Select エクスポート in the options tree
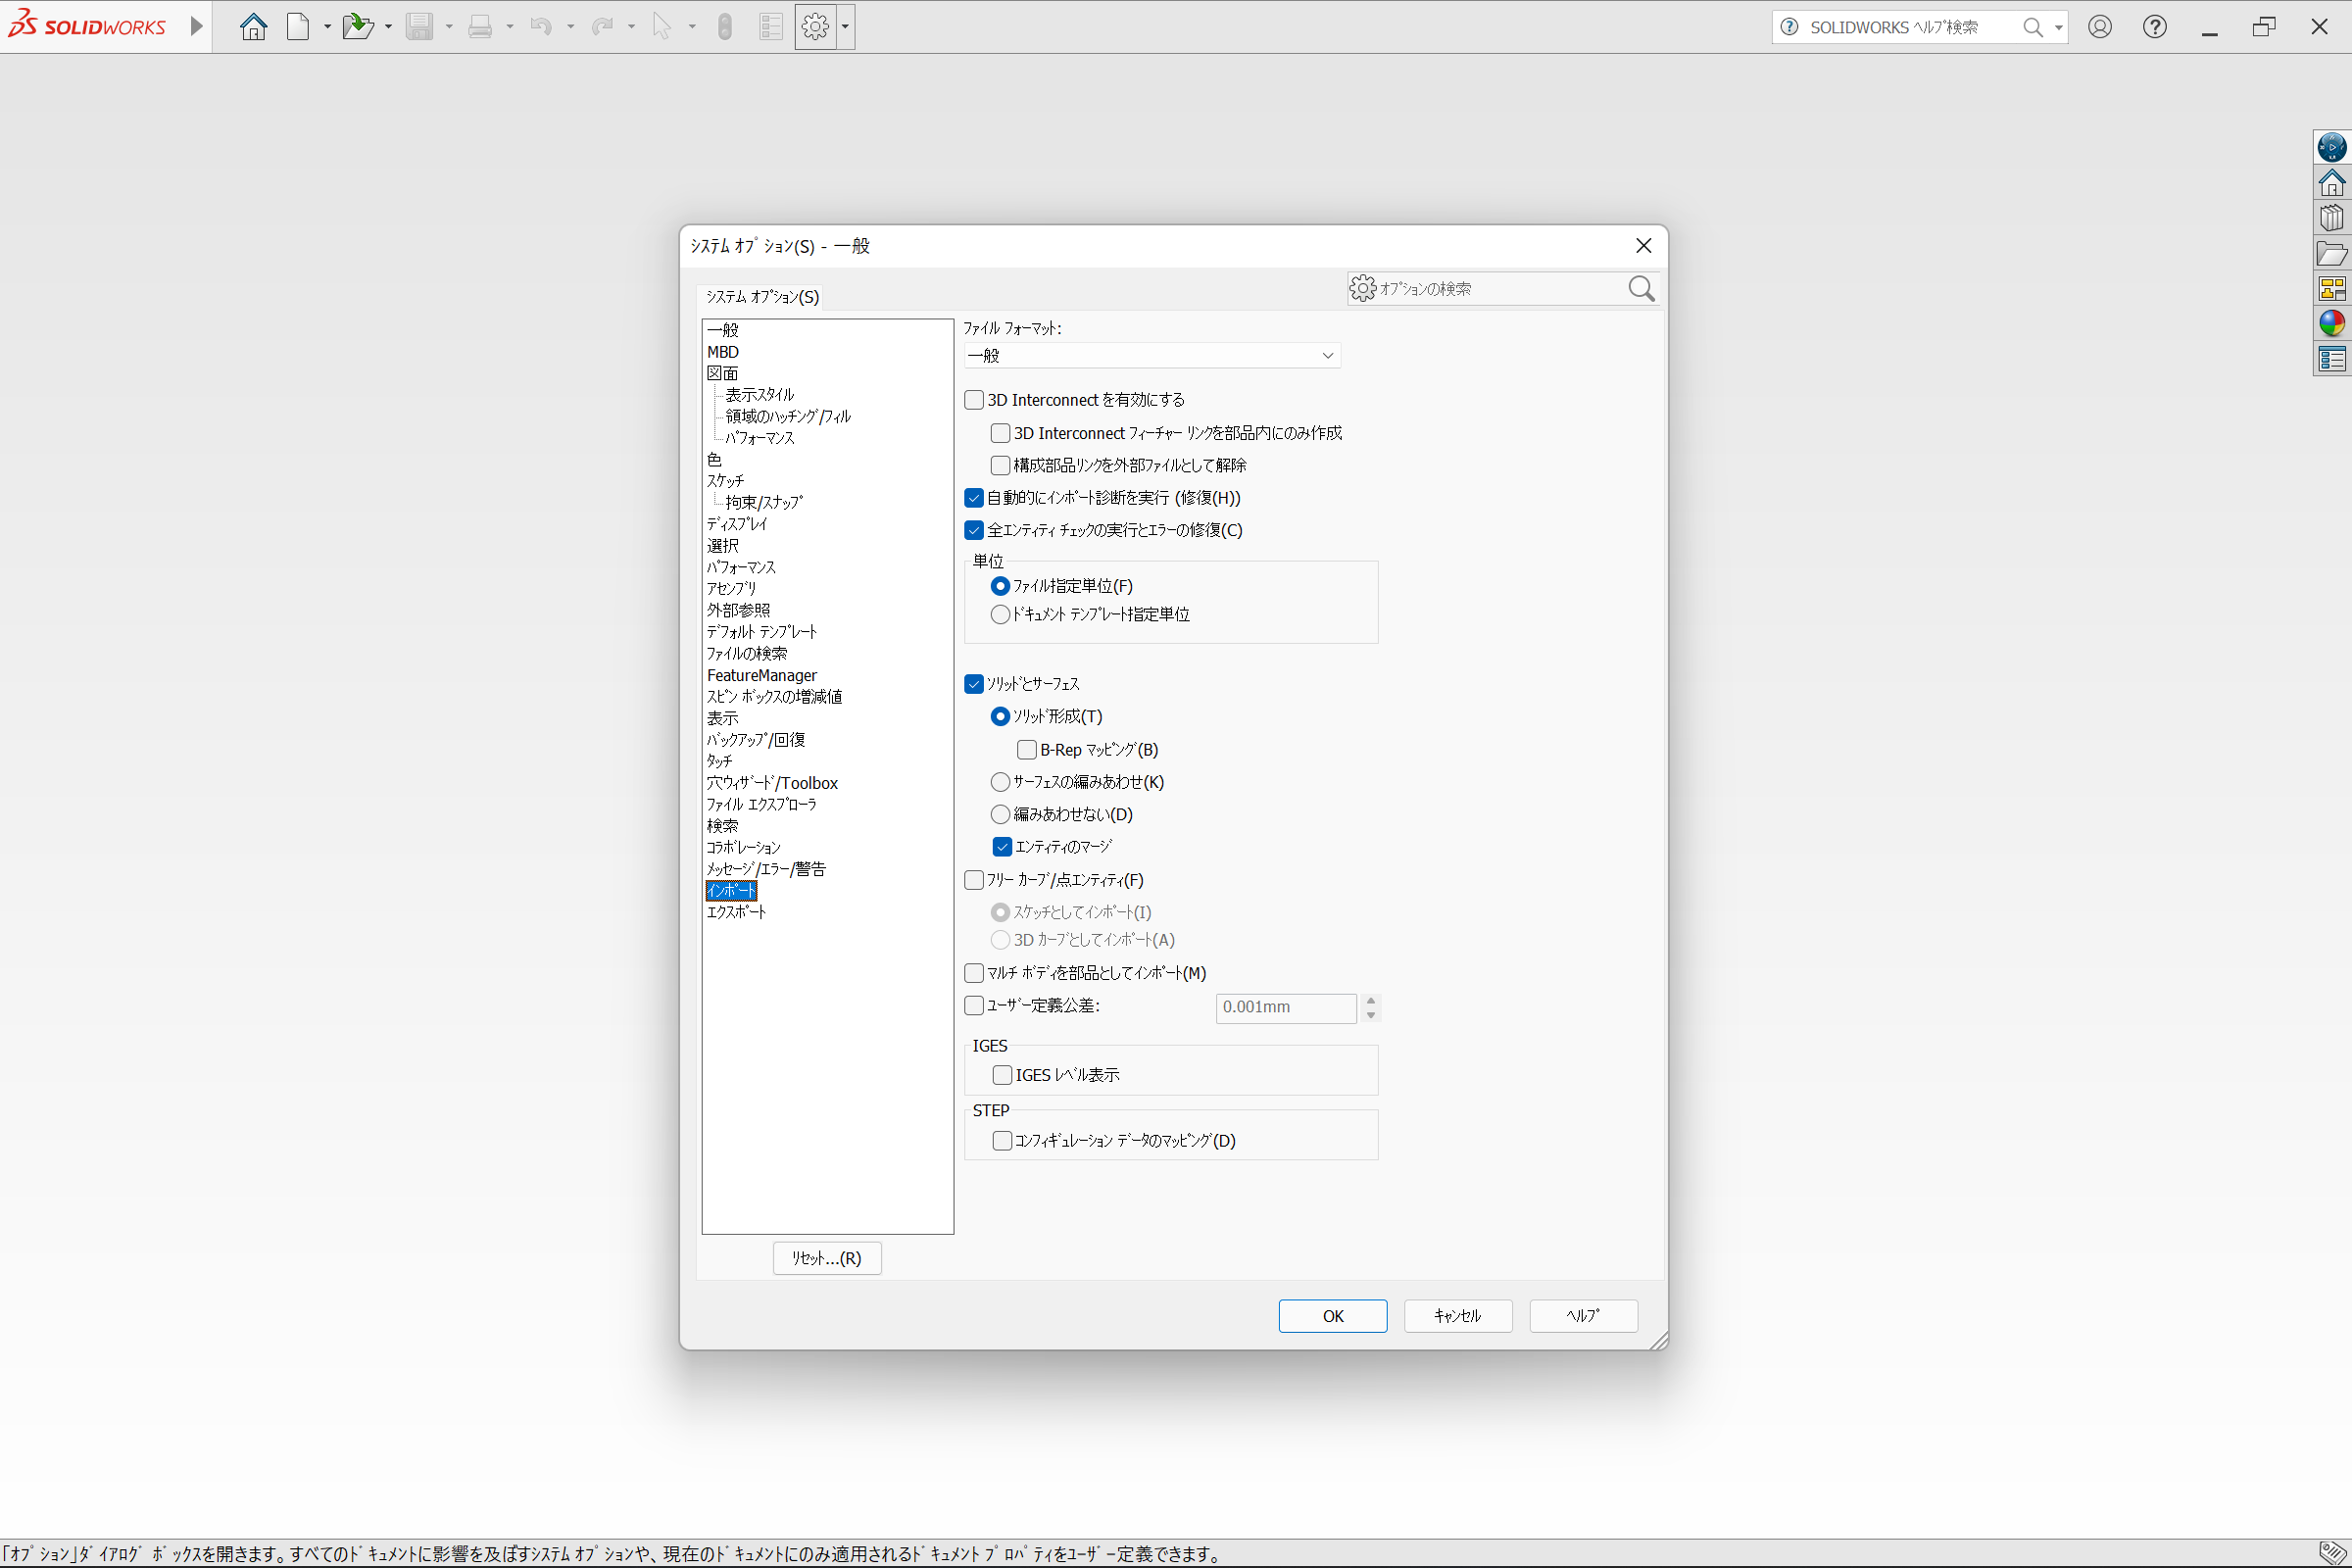 pos(737,912)
